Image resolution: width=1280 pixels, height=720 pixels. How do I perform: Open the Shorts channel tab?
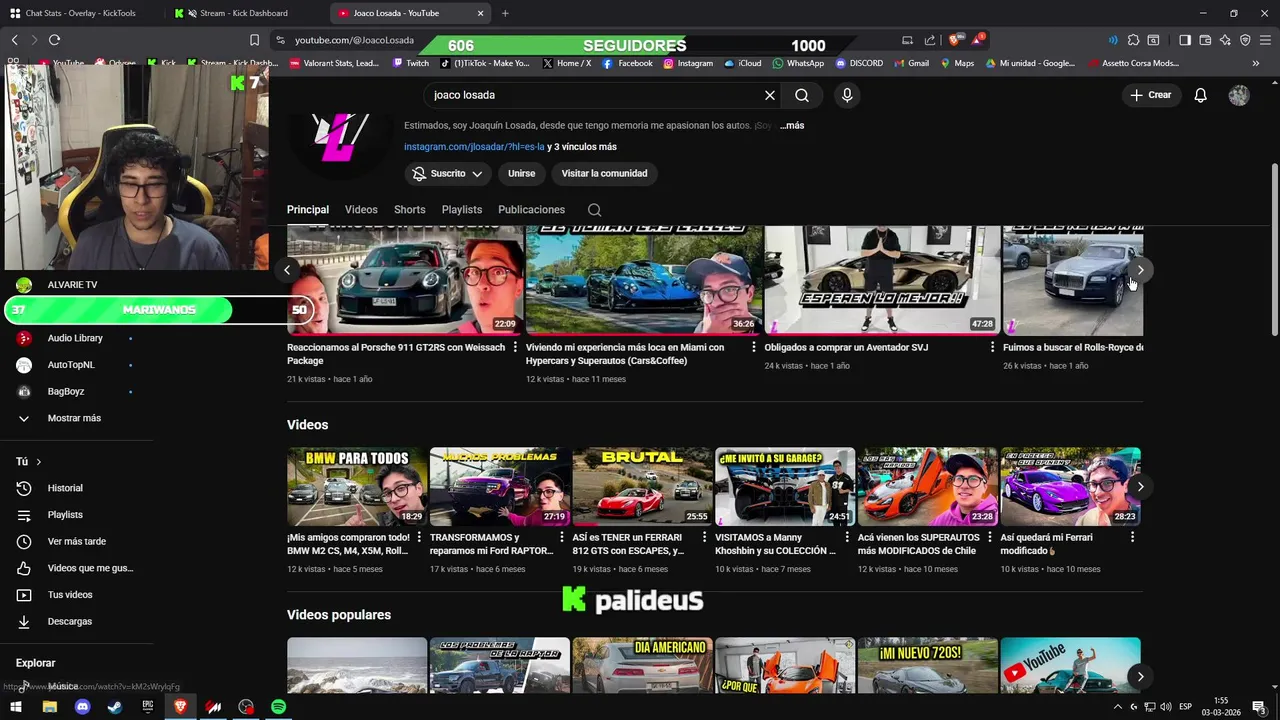point(409,210)
